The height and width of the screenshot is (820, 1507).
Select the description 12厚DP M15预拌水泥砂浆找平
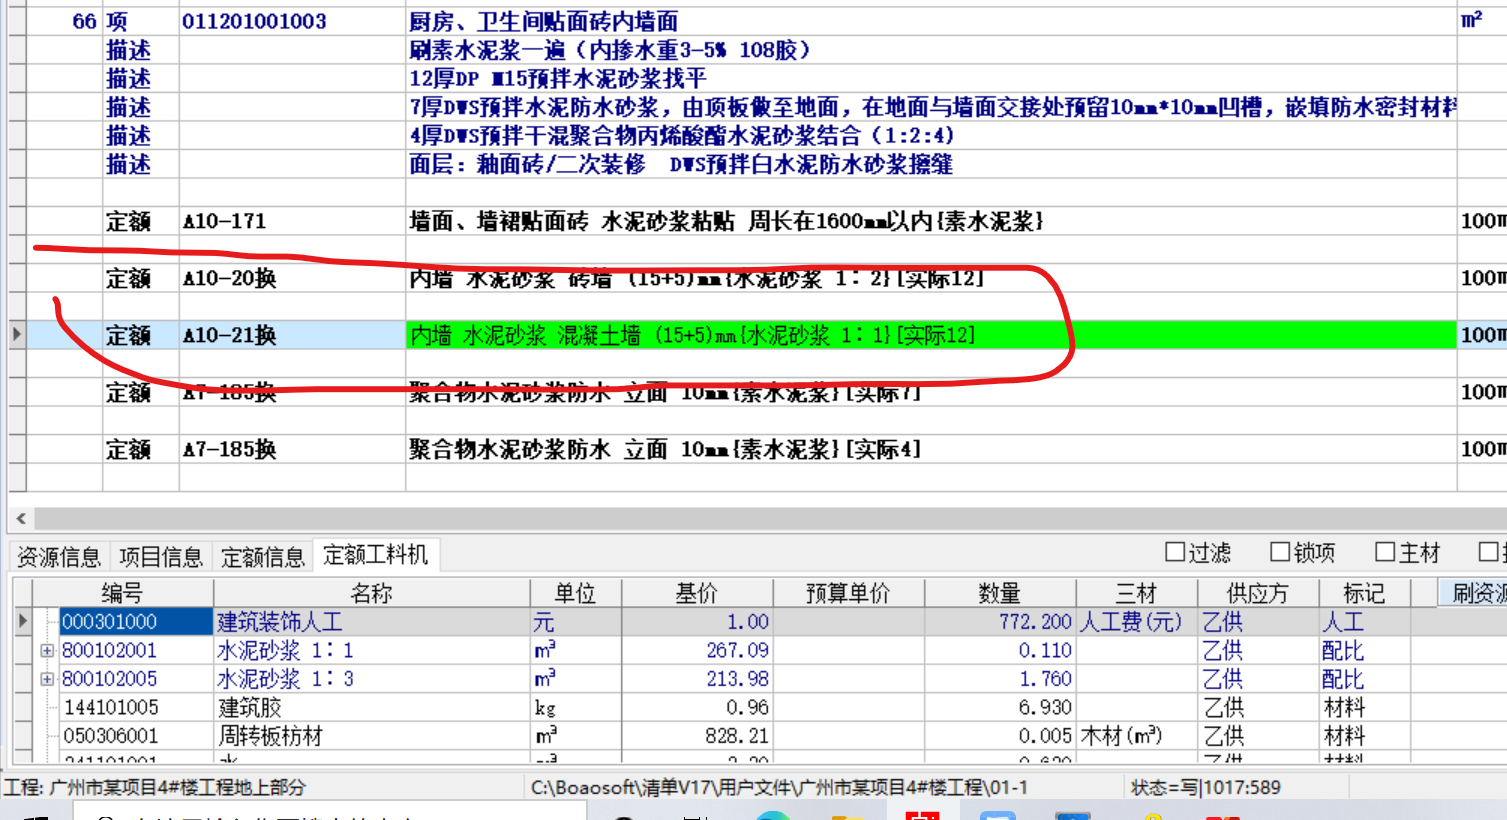point(557,78)
